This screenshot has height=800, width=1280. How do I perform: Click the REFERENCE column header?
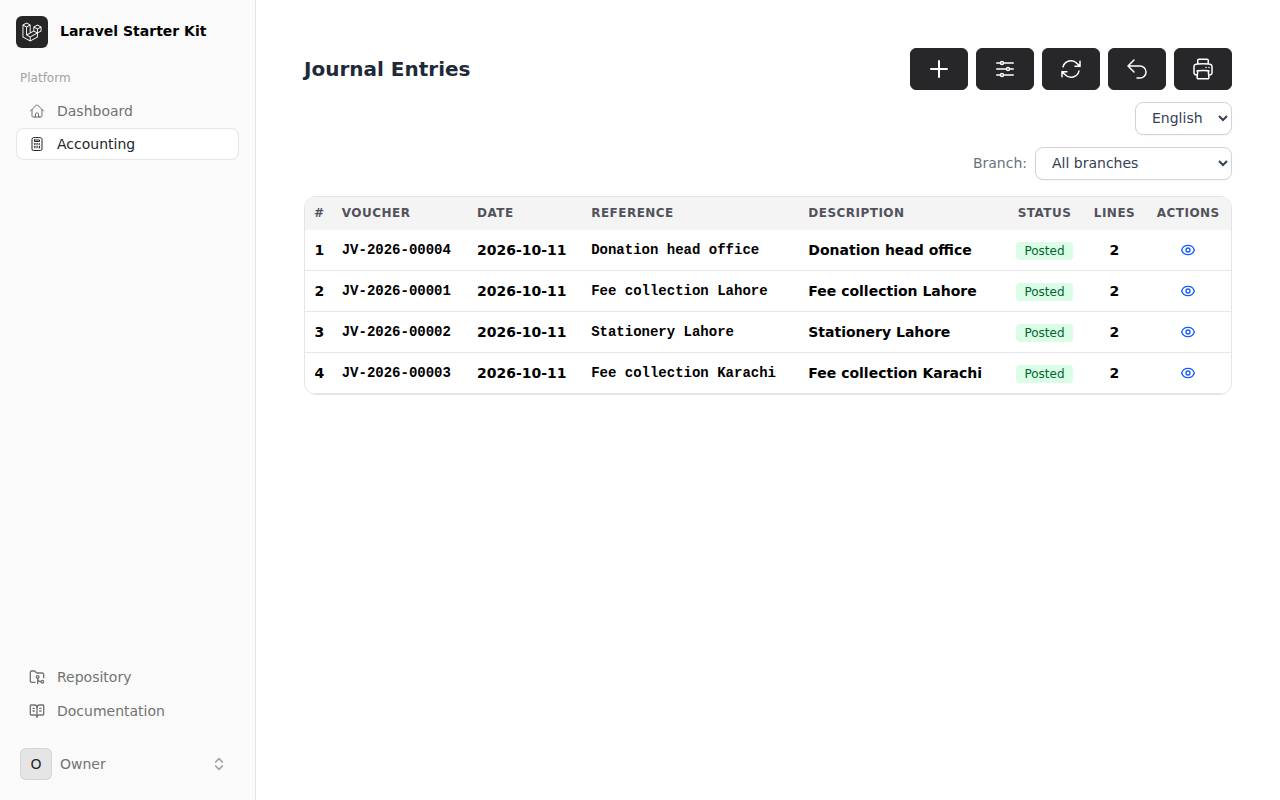pyautogui.click(x=632, y=213)
